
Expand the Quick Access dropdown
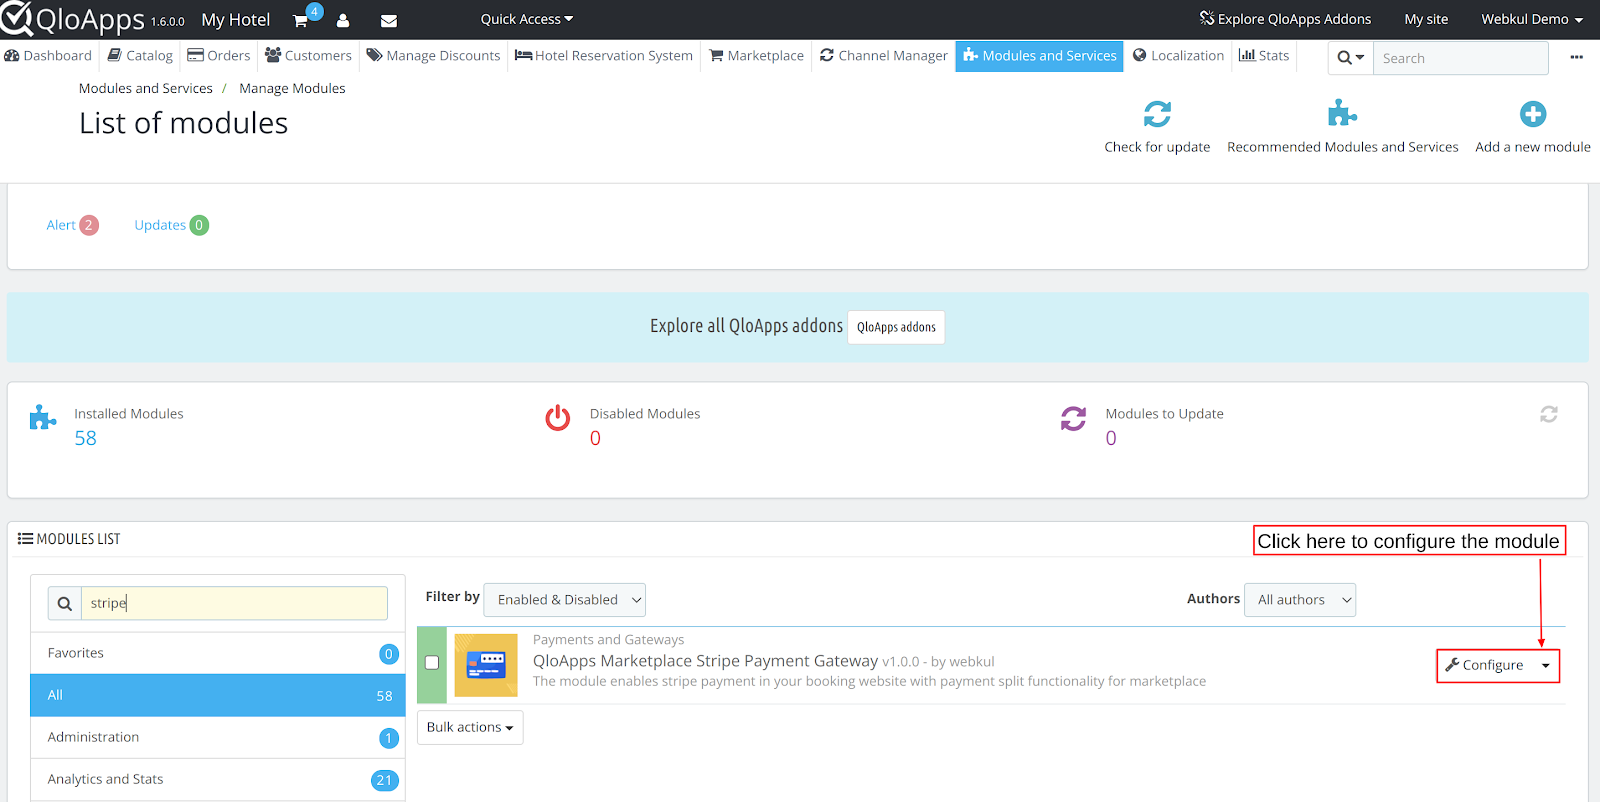(x=527, y=19)
